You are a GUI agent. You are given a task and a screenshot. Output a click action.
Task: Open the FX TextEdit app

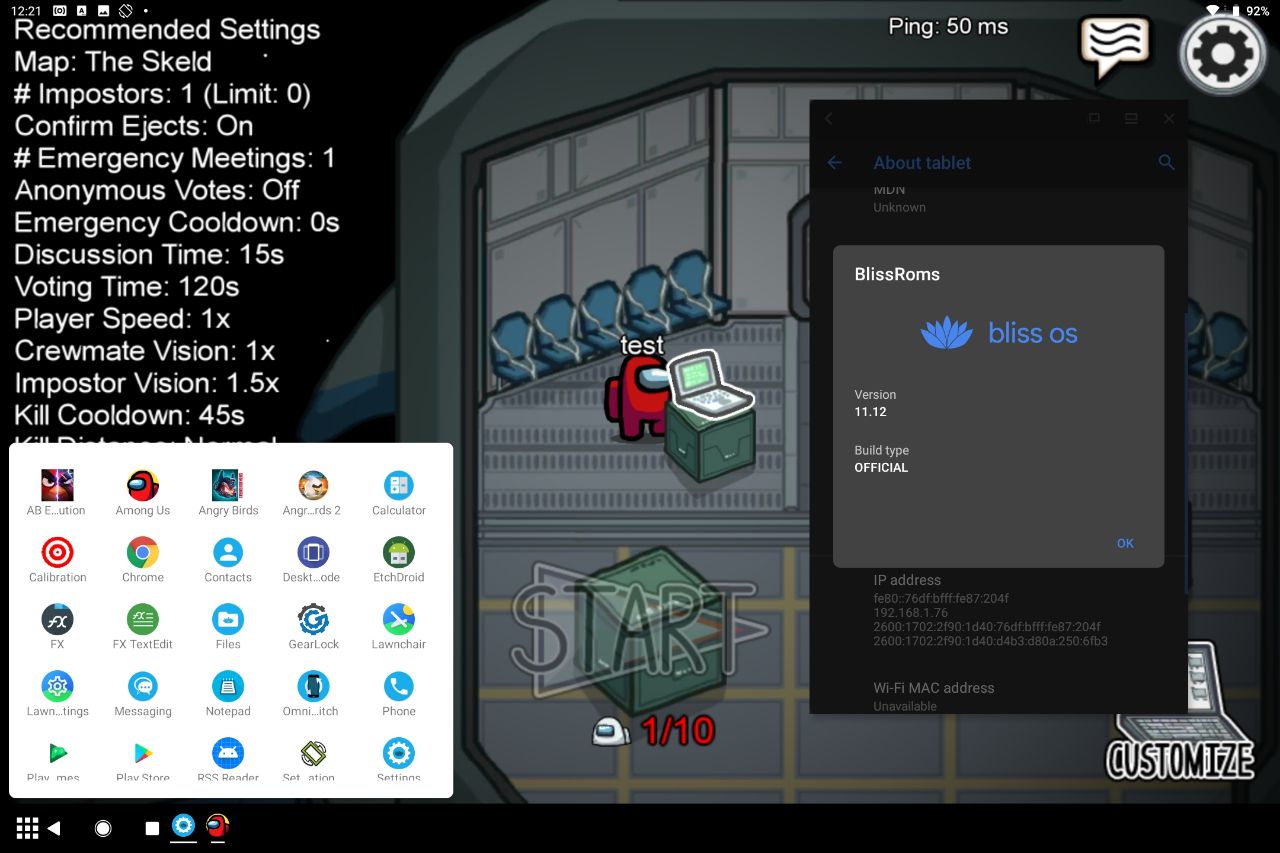tap(143, 627)
